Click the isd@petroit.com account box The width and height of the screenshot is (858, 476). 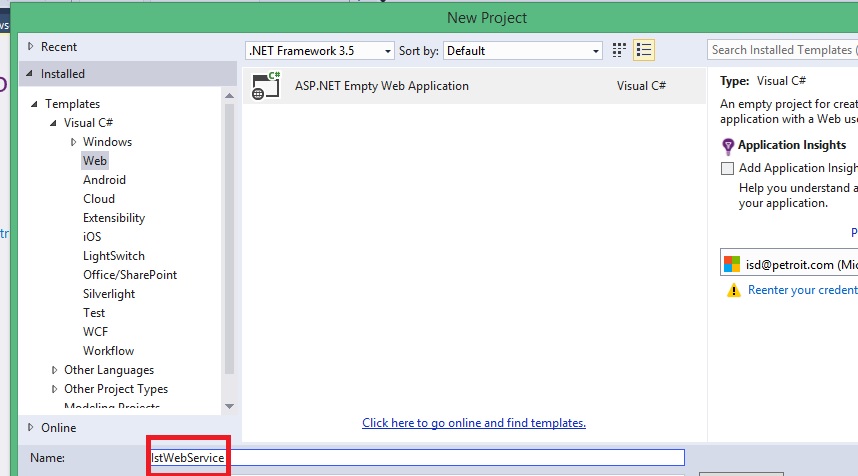[789, 264]
